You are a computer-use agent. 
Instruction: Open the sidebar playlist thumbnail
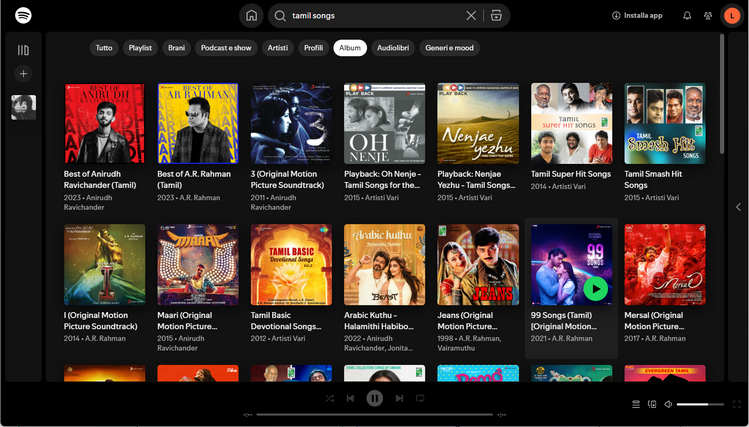pyautogui.click(x=23, y=107)
